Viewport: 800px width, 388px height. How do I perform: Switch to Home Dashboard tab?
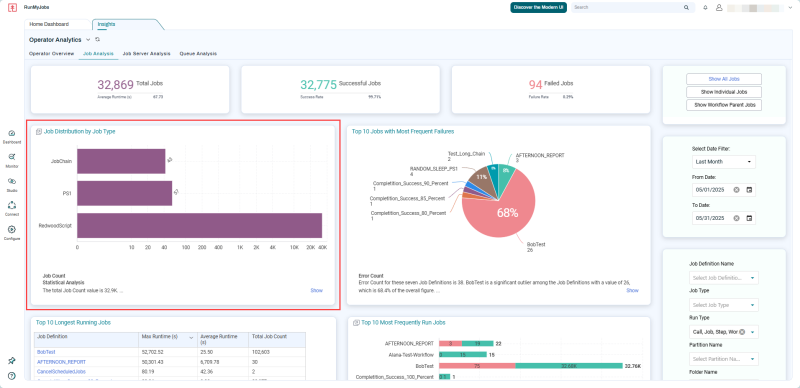coord(49,24)
